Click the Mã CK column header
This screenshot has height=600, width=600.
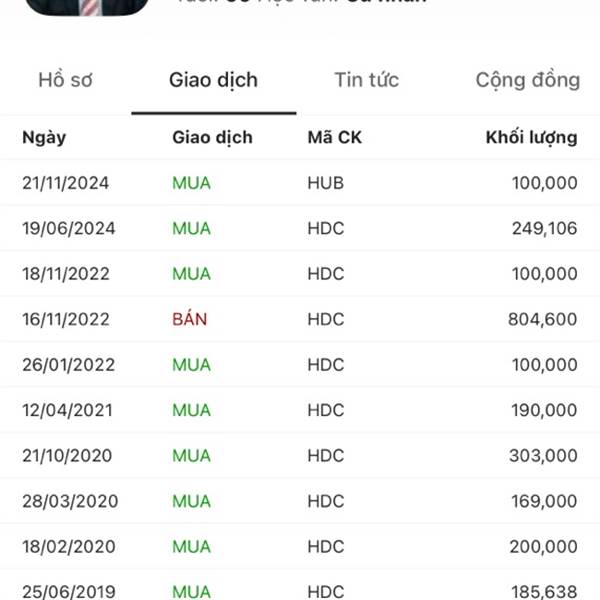tap(334, 137)
